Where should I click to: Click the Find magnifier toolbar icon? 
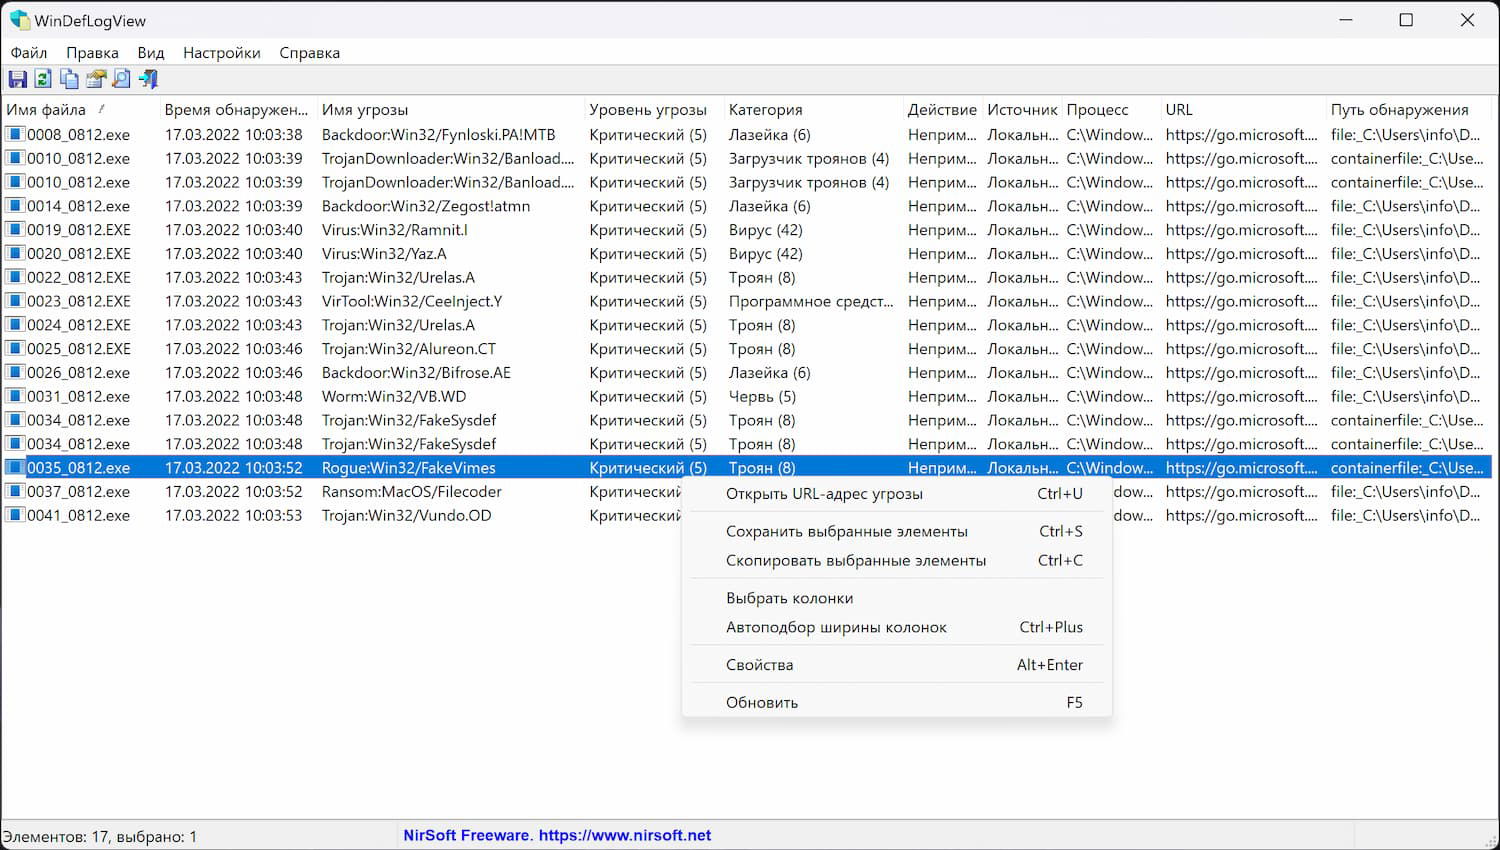pos(122,79)
